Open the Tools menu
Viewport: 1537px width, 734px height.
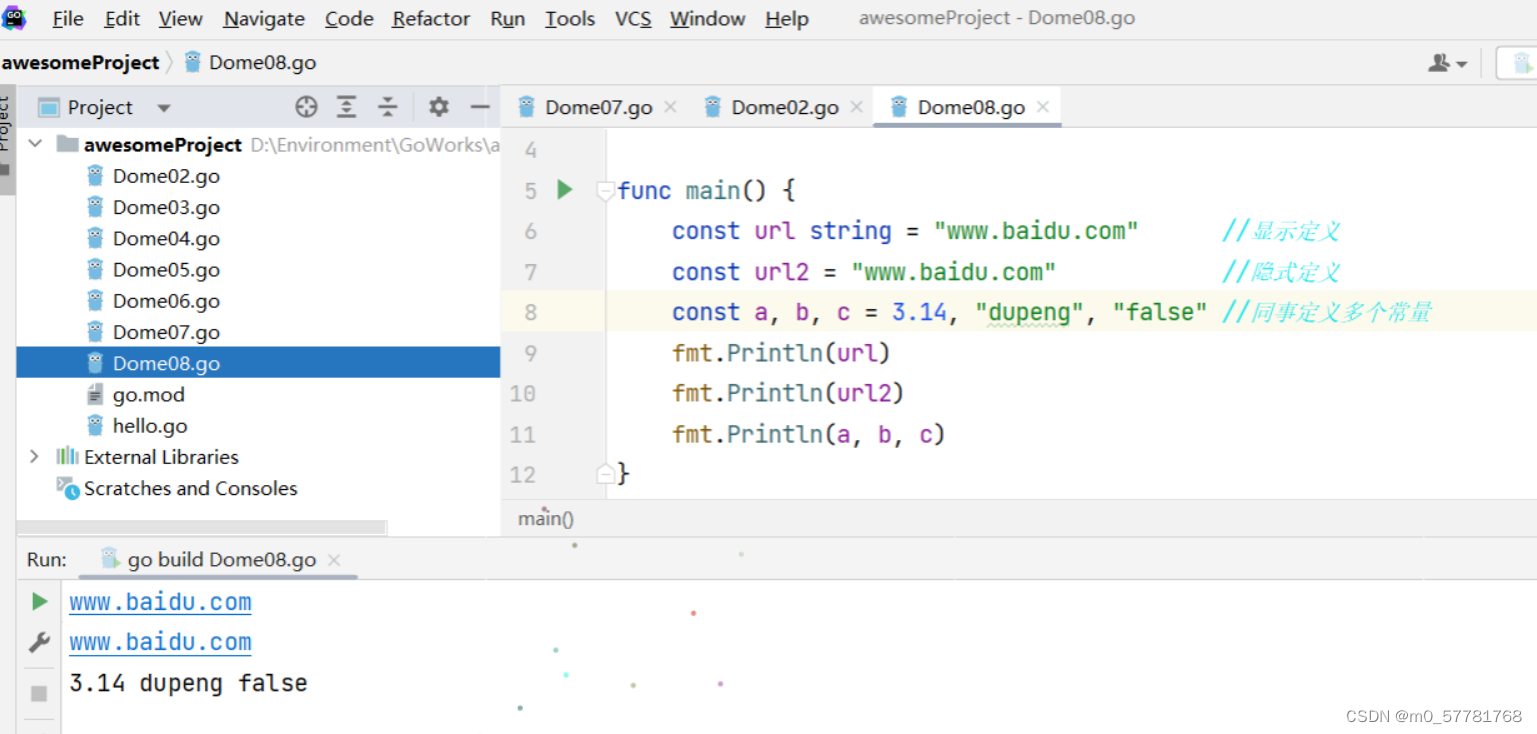pyautogui.click(x=570, y=19)
